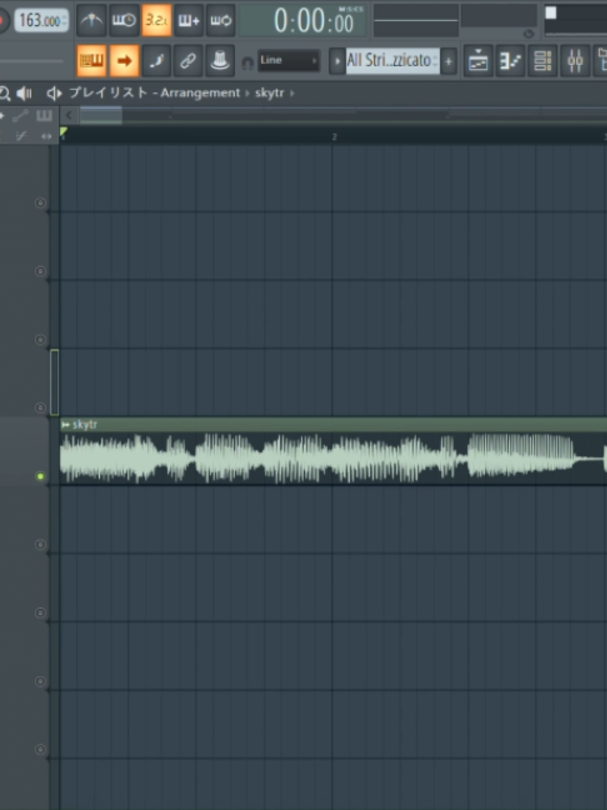This screenshot has width=607, height=810.
Task: Click the green playback start marker on the timeline
Action: 64,133
